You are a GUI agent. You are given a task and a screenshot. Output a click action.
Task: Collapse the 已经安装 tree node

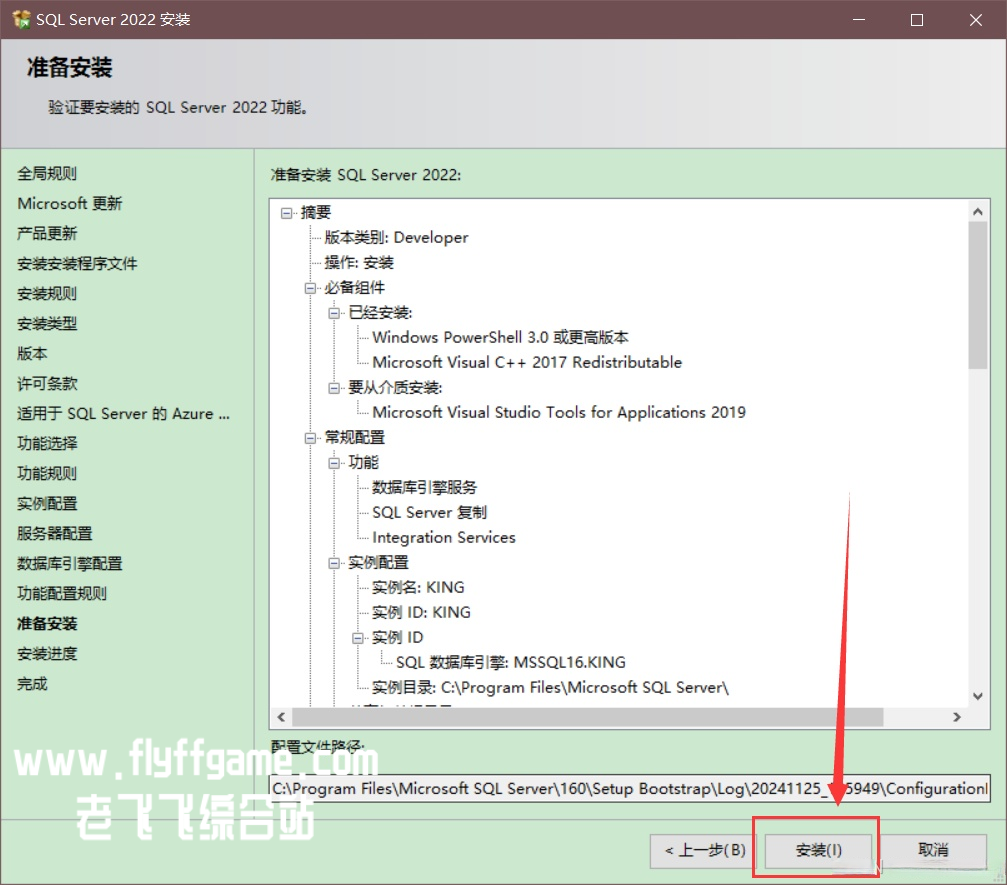(334, 313)
